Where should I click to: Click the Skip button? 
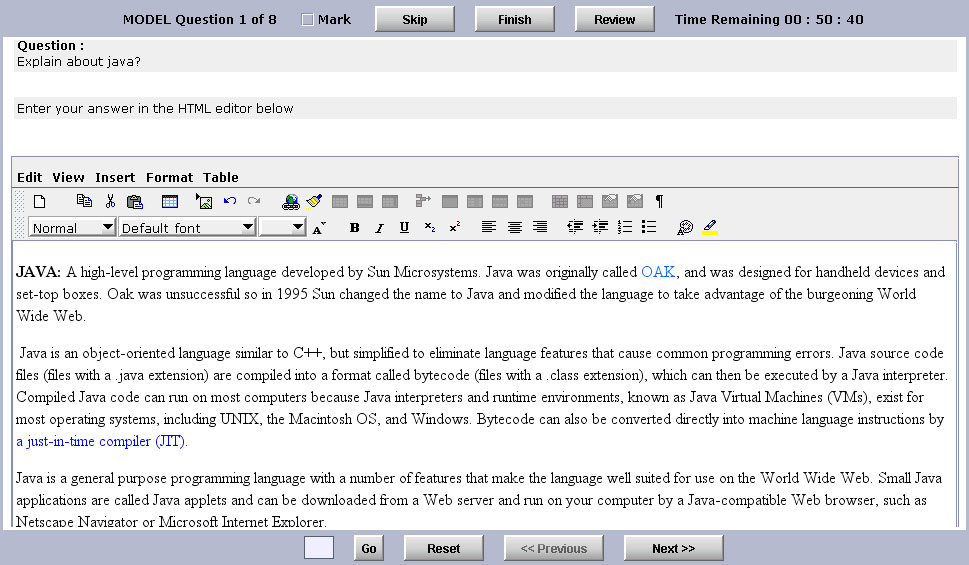pos(415,19)
